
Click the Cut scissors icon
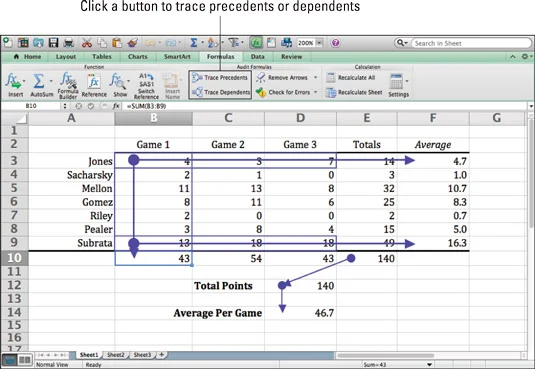[87, 43]
